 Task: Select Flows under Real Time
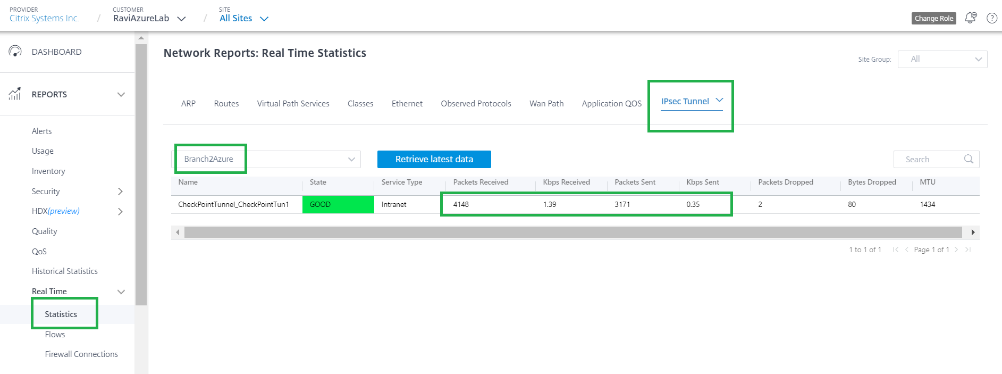(55, 334)
